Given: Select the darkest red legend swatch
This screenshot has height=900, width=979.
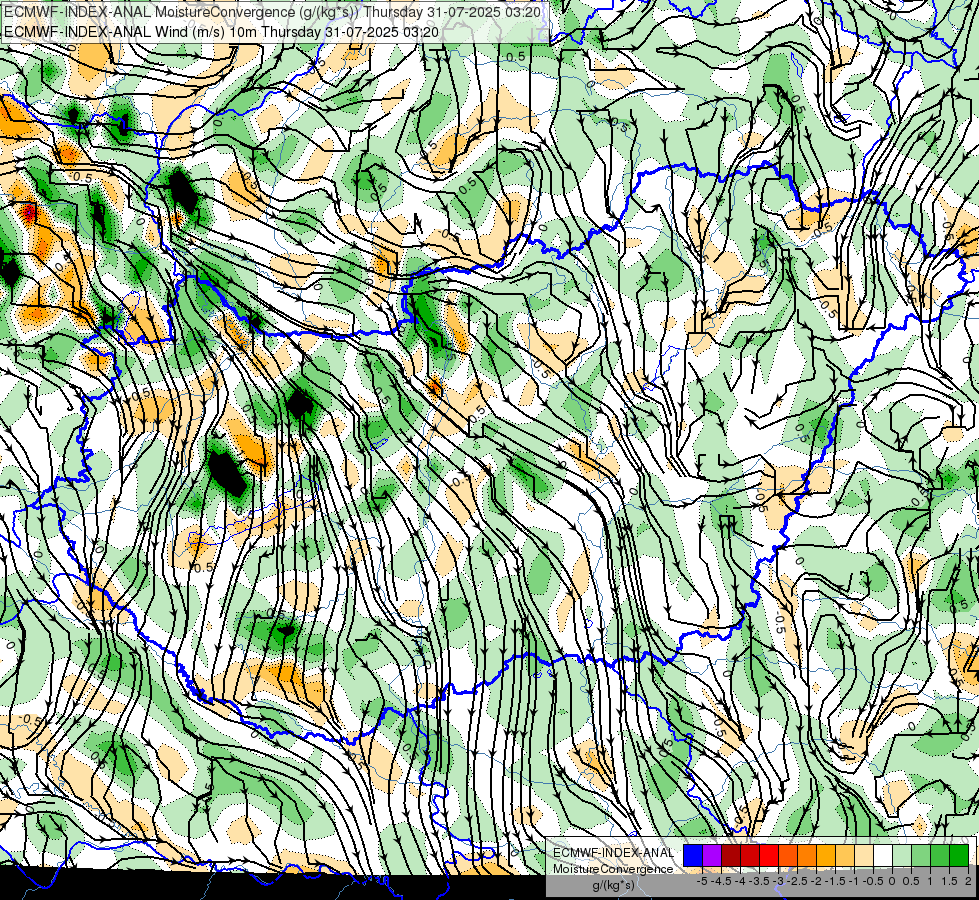Looking at the screenshot, I should point(731,855).
